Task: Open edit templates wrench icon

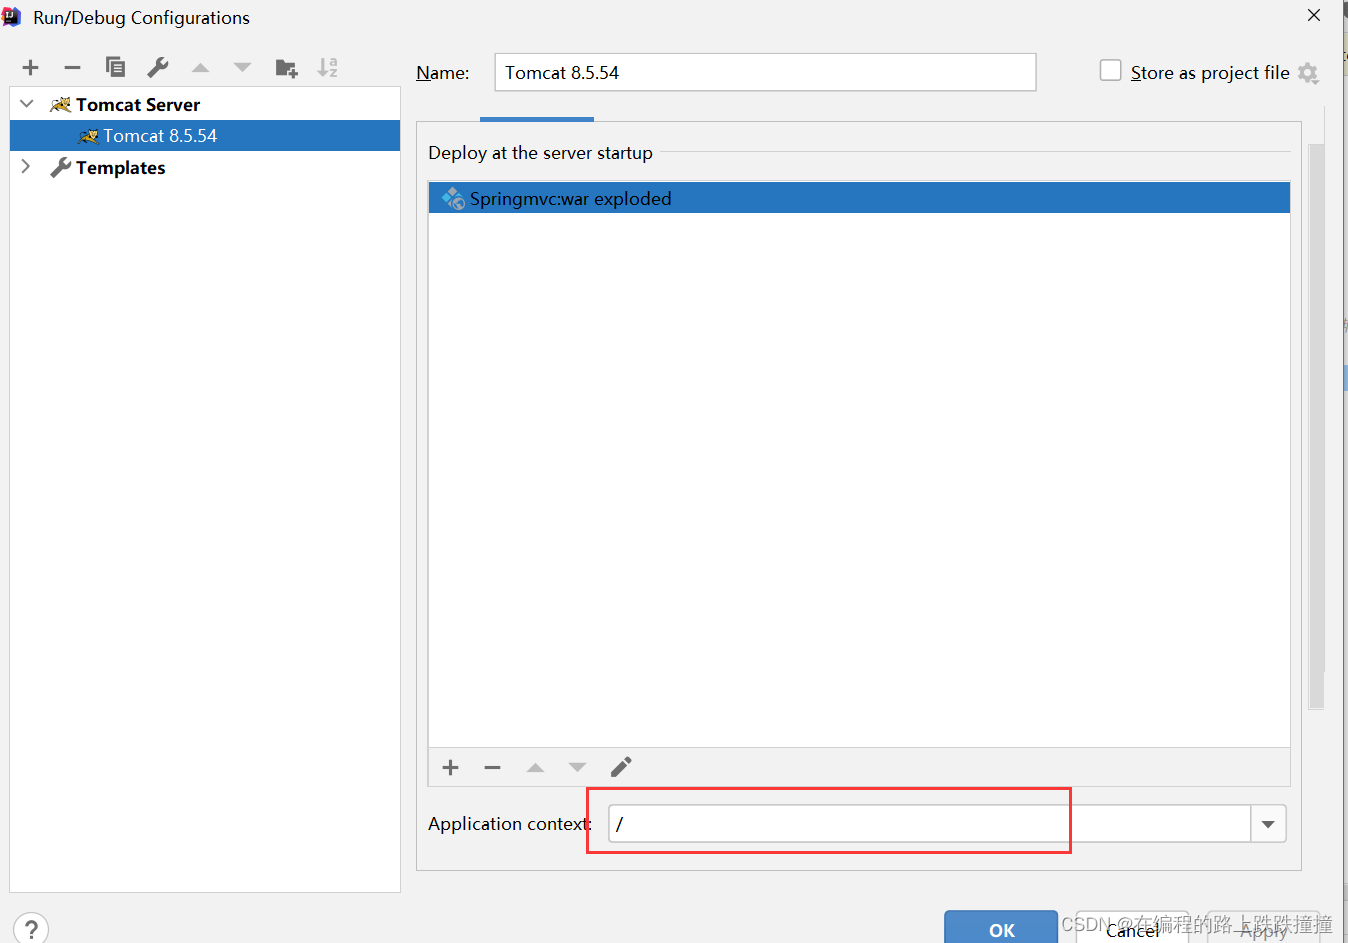Action: [x=158, y=67]
